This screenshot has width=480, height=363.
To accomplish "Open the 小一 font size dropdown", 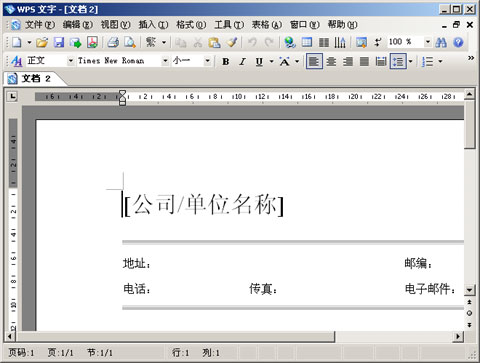I will 207,61.
